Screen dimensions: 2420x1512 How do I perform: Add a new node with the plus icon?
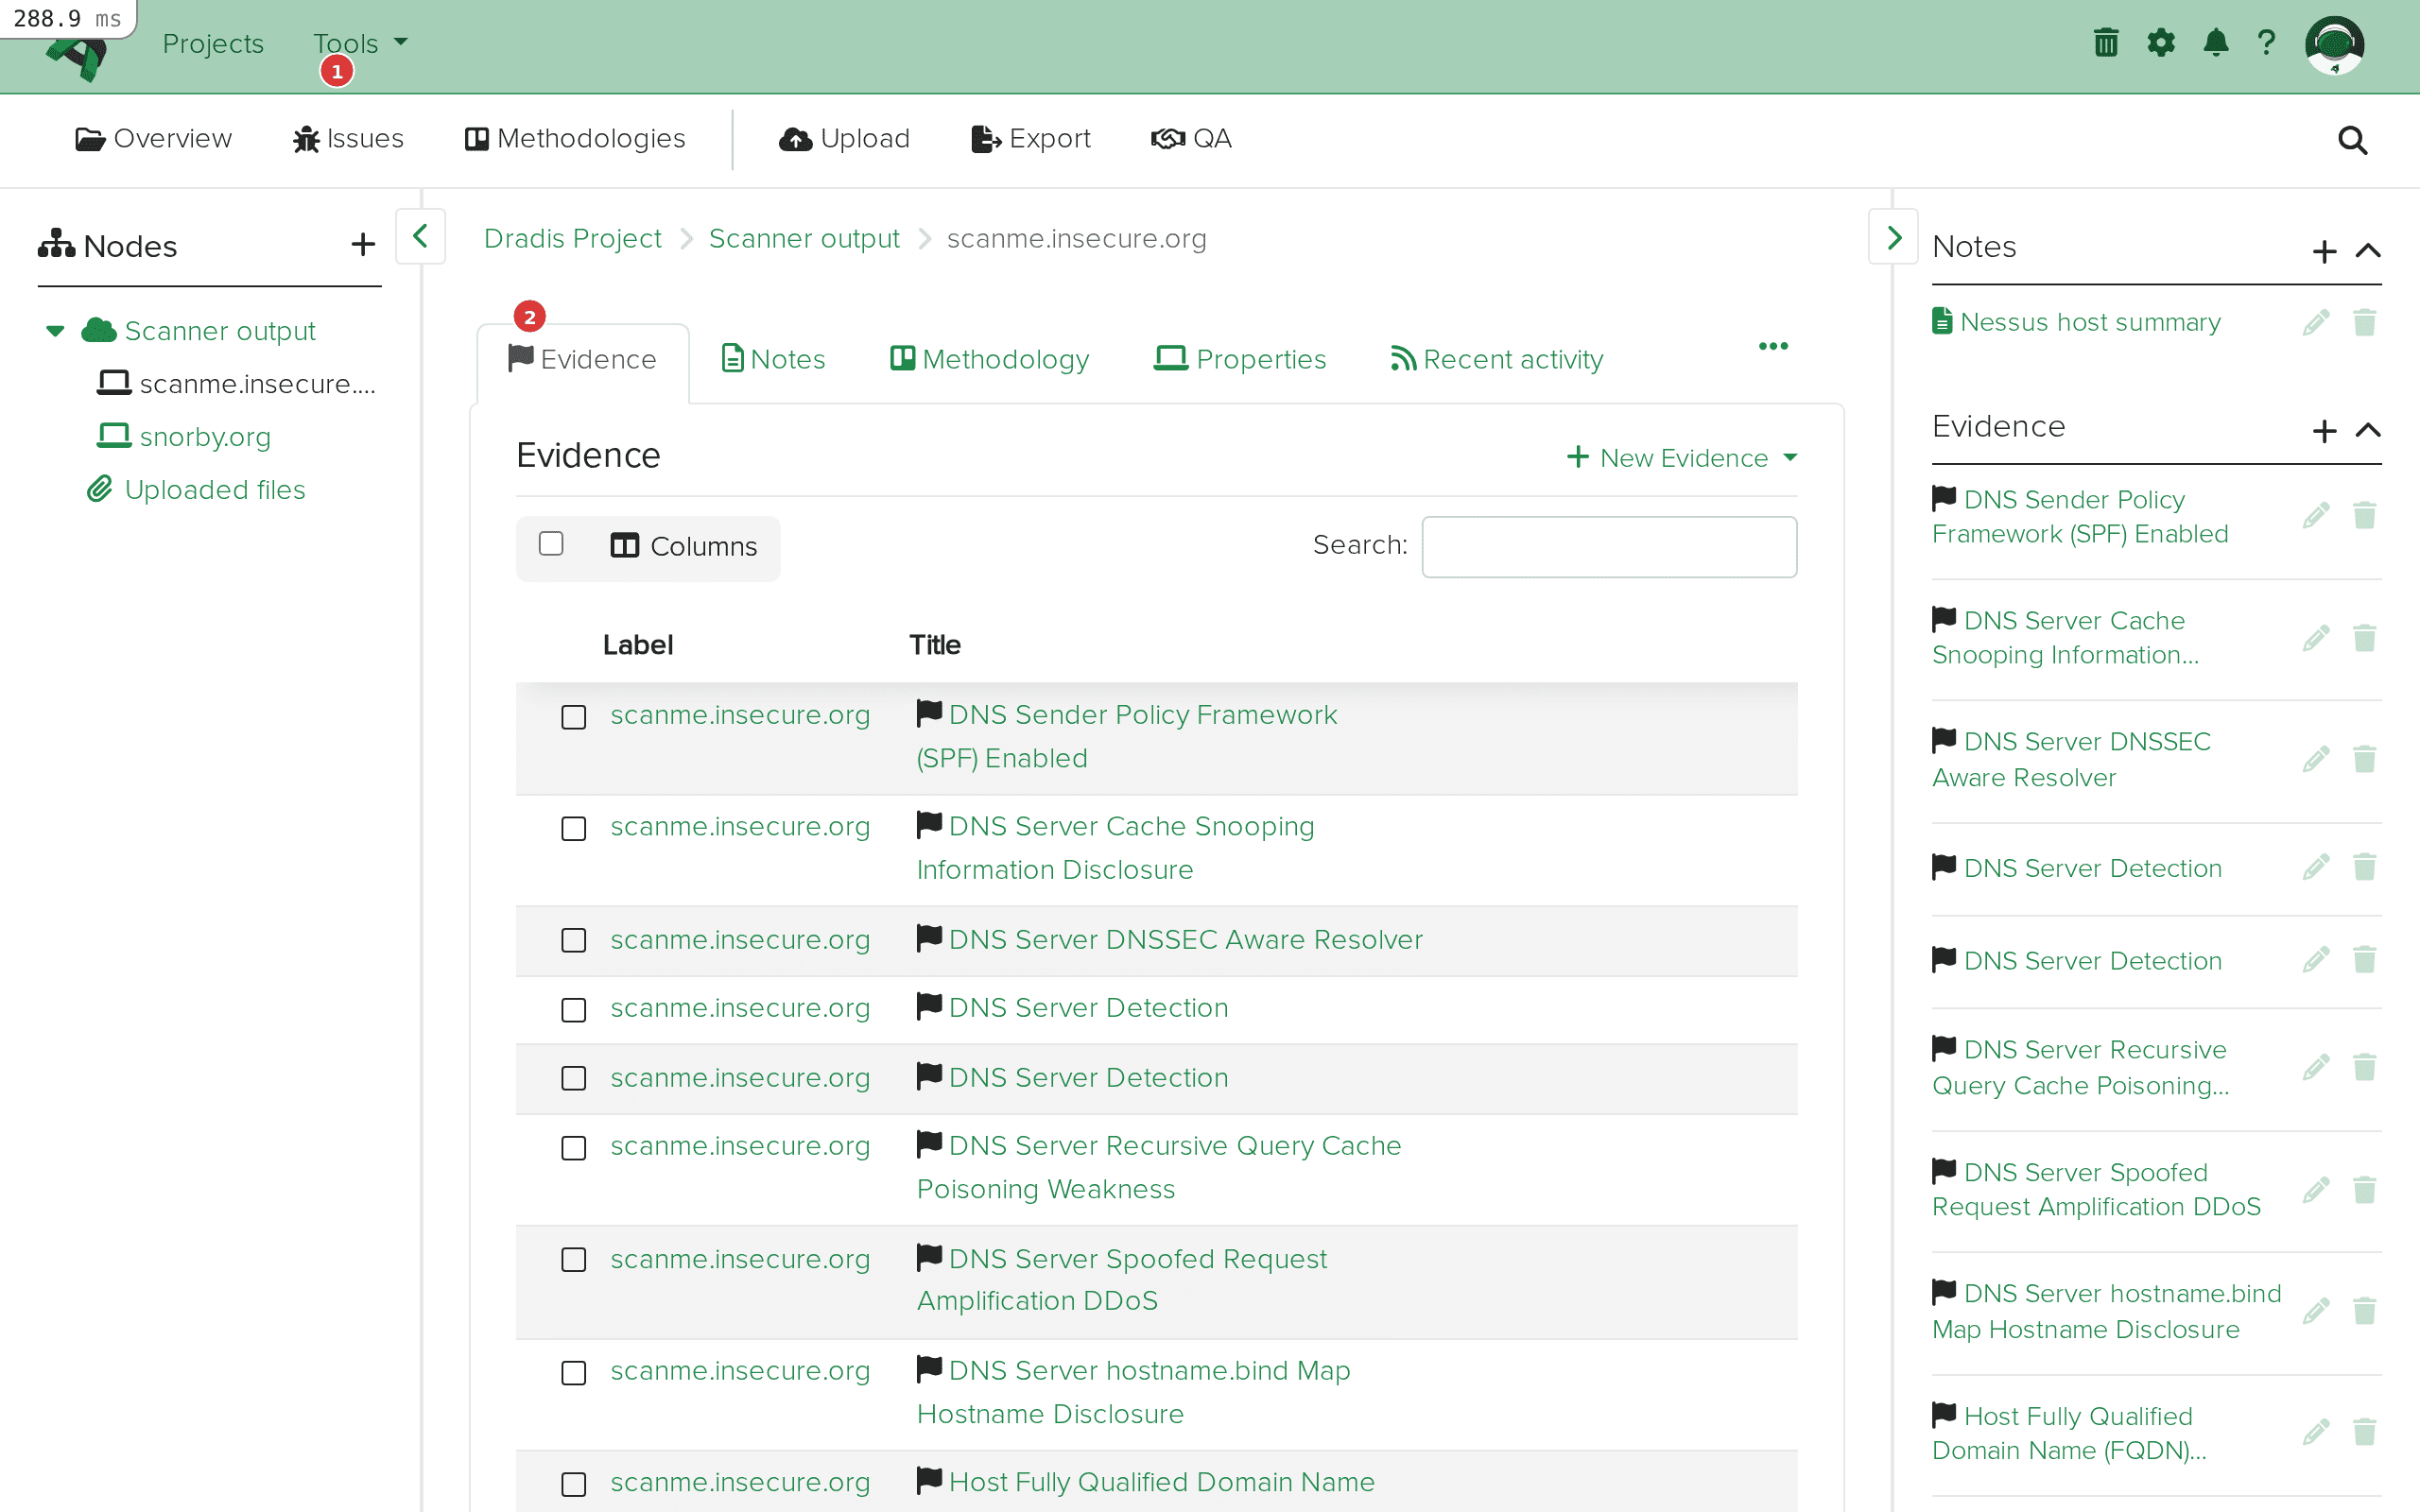click(x=362, y=243)
